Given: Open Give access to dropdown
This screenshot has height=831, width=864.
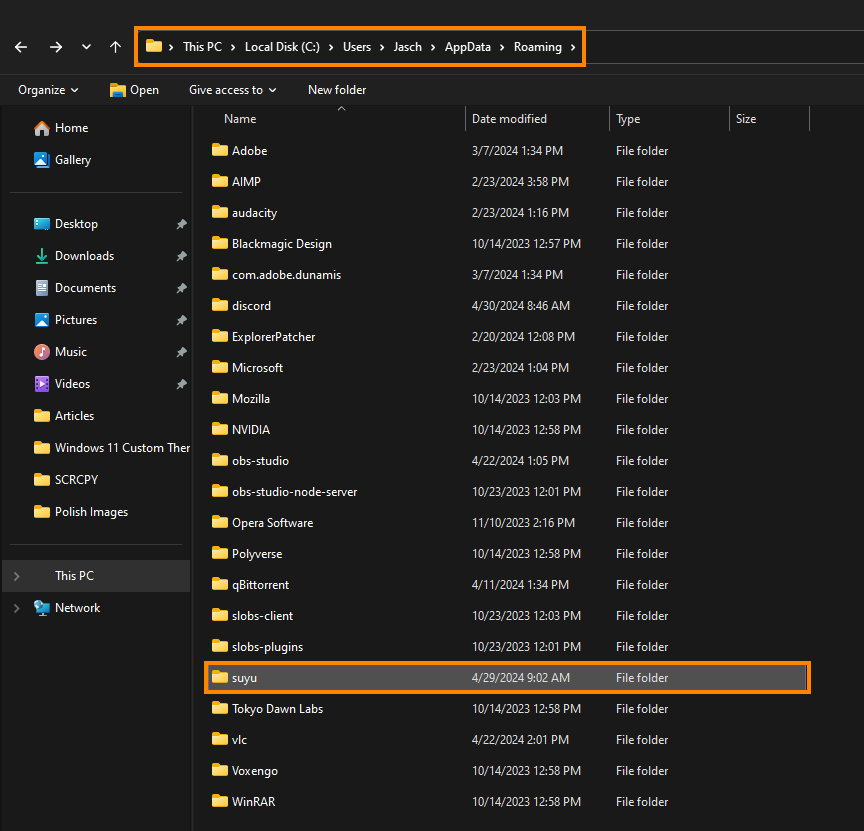Looking at the screenshot, I should [x=233, y=90].
